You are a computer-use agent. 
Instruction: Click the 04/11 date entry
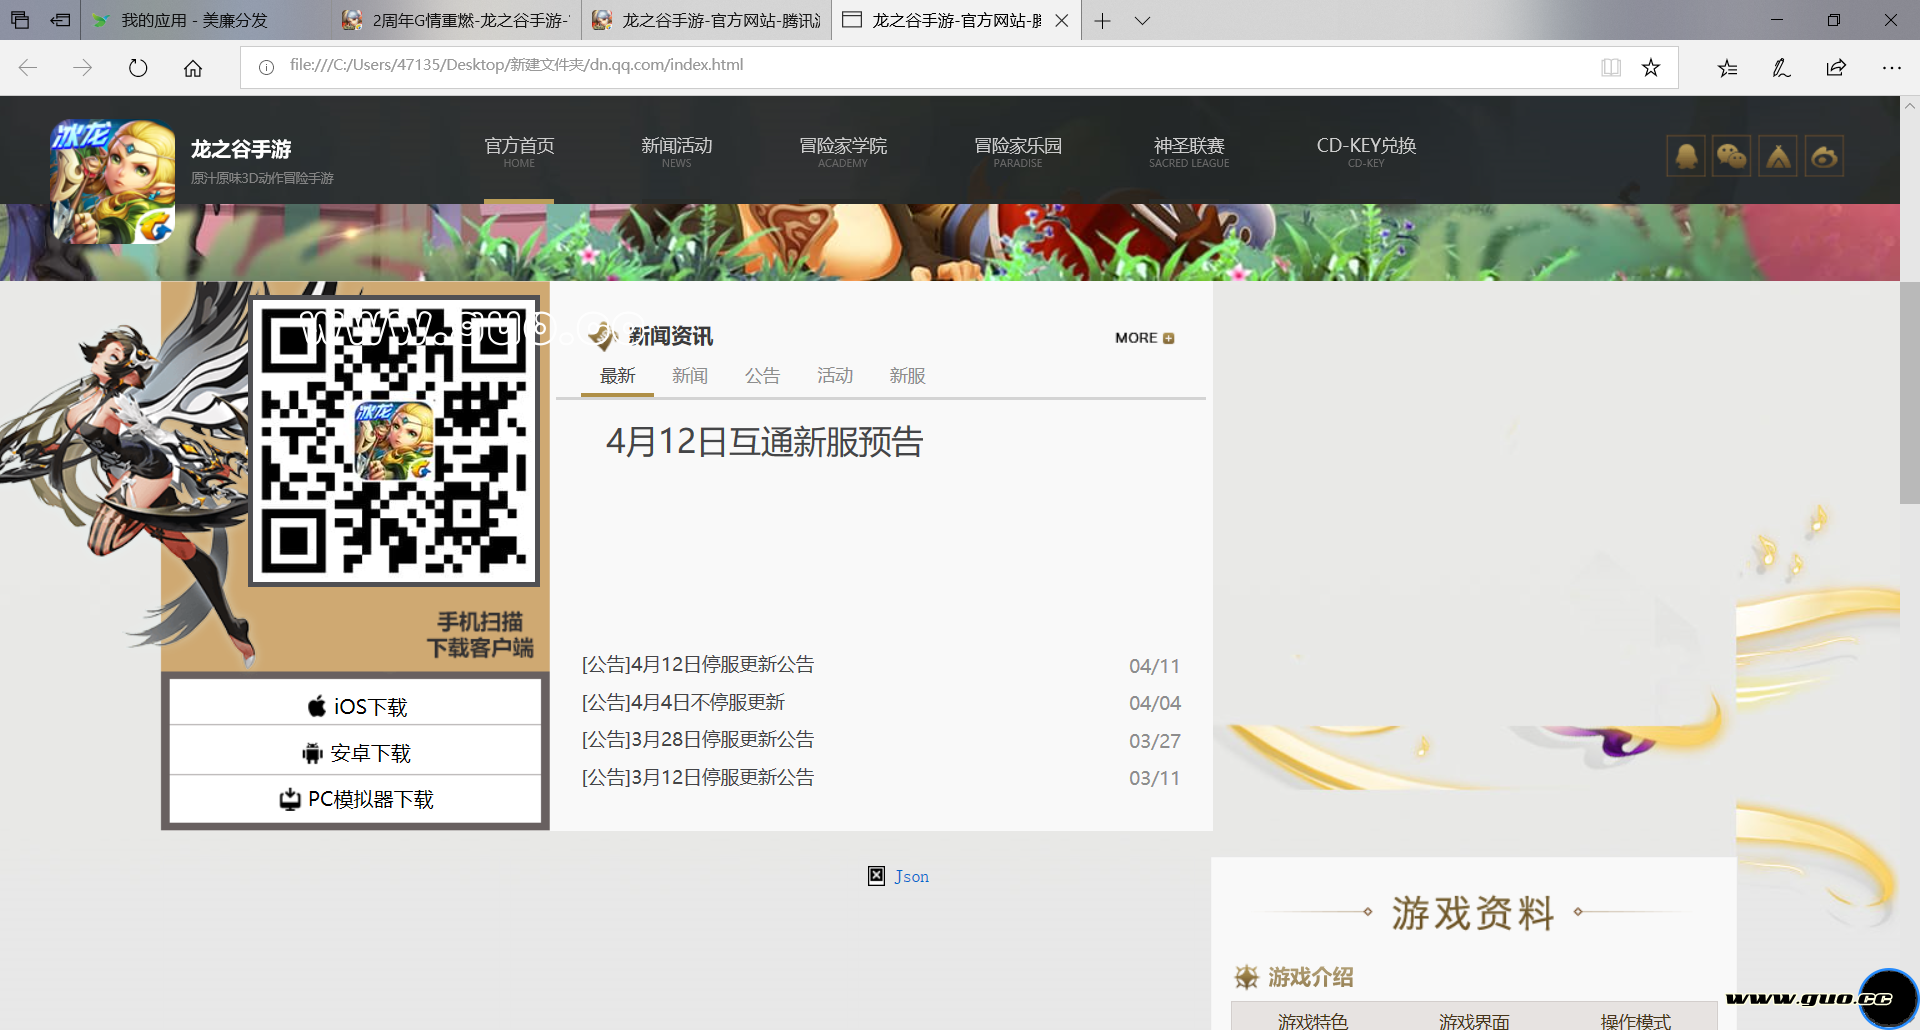pos(1154,666)
